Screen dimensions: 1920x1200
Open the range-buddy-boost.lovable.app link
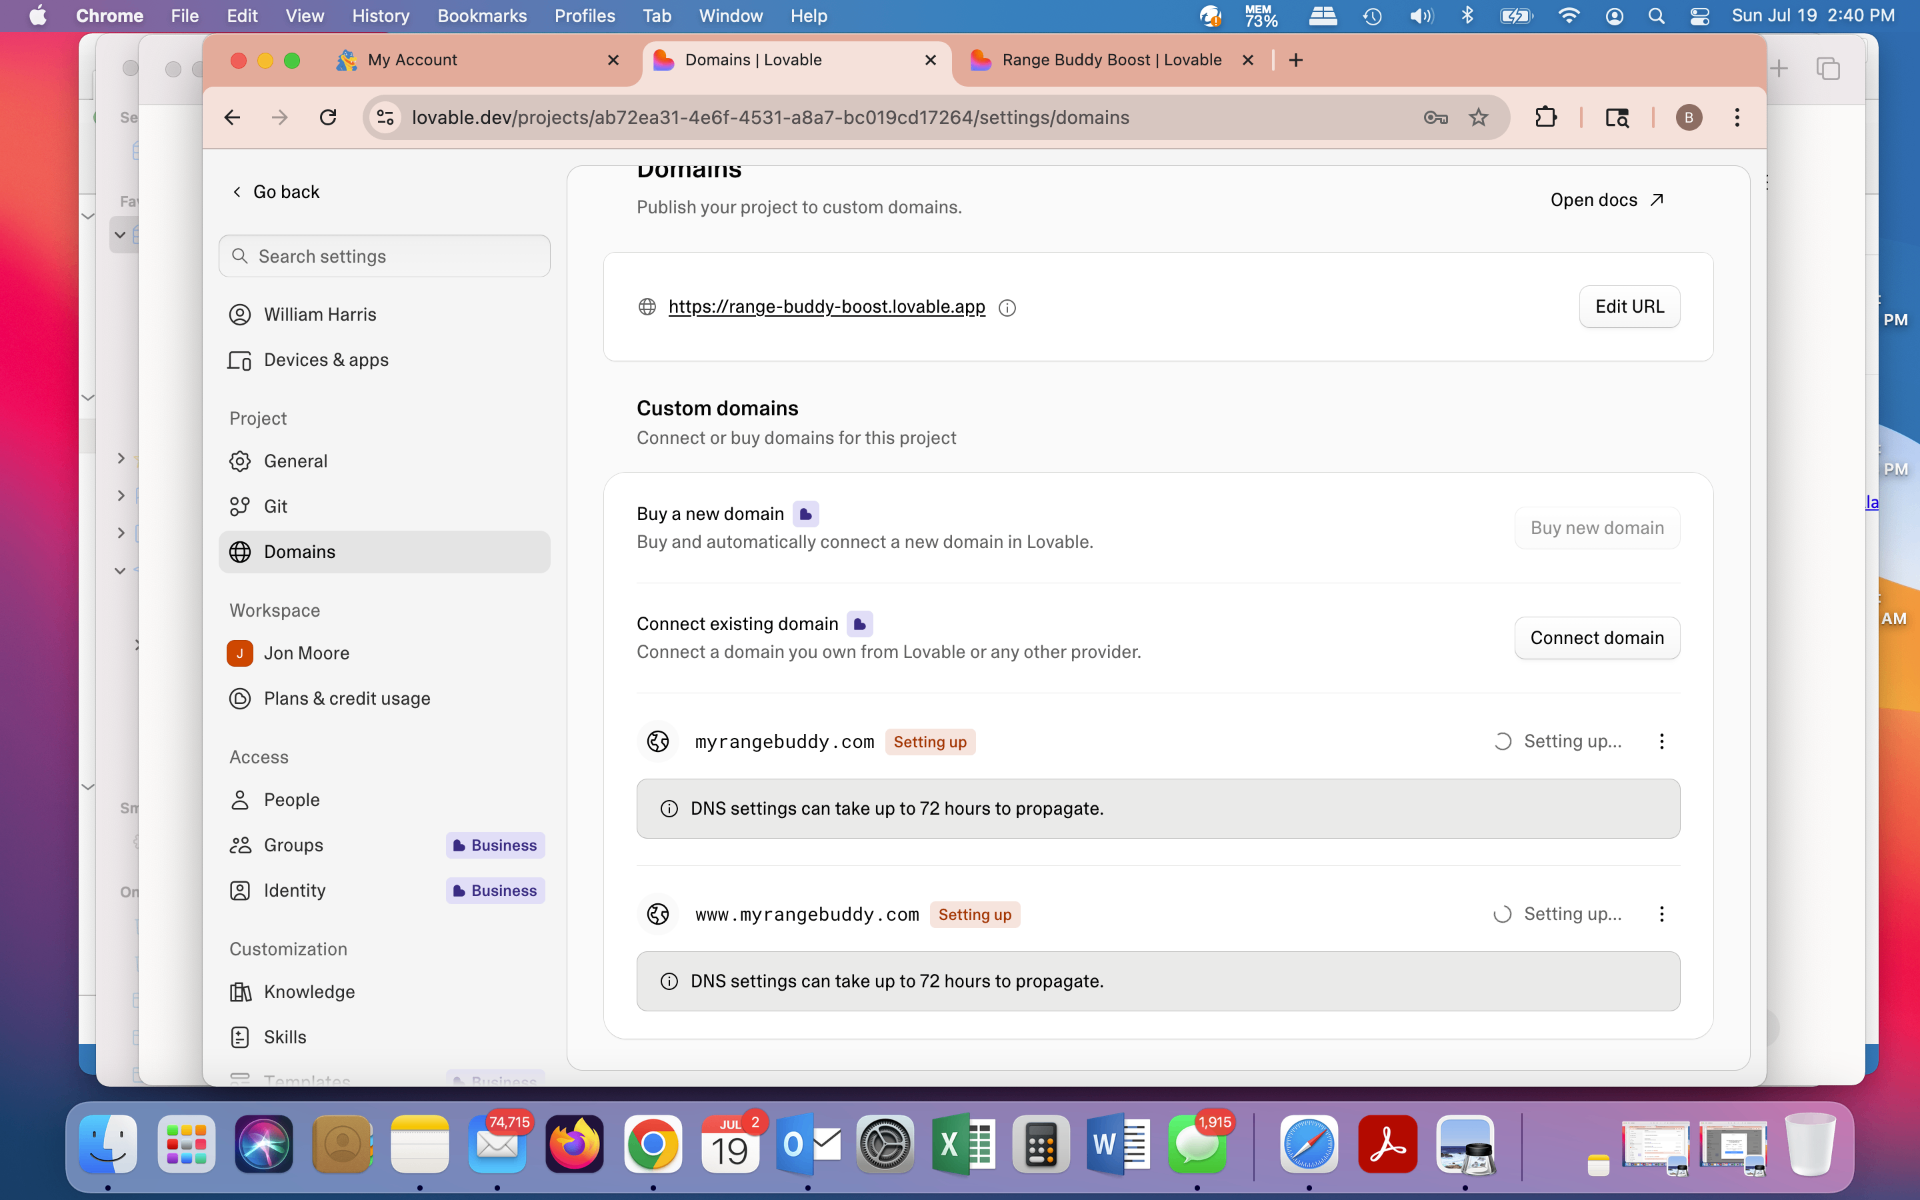point(827,307)
